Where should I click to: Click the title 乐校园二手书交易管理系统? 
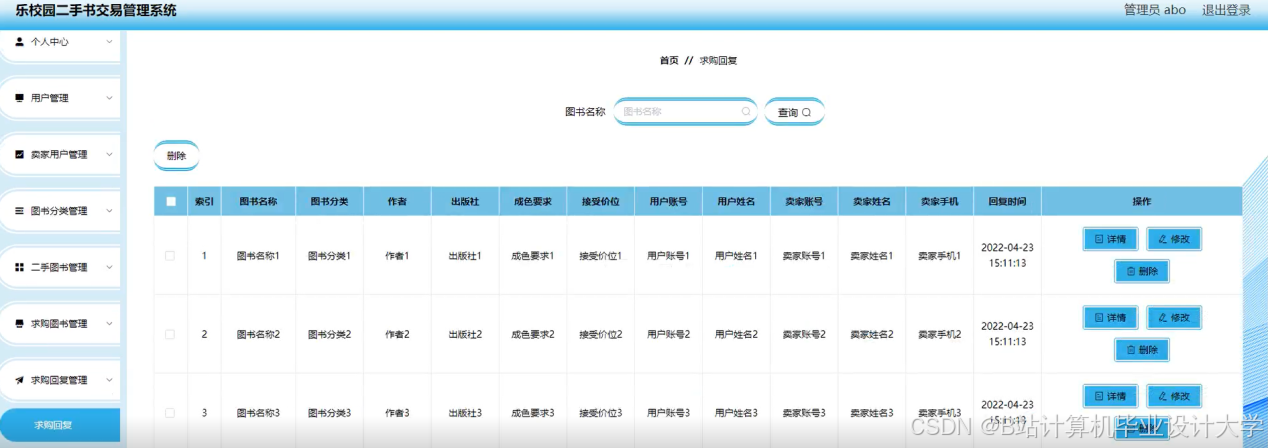click(96, 11)
